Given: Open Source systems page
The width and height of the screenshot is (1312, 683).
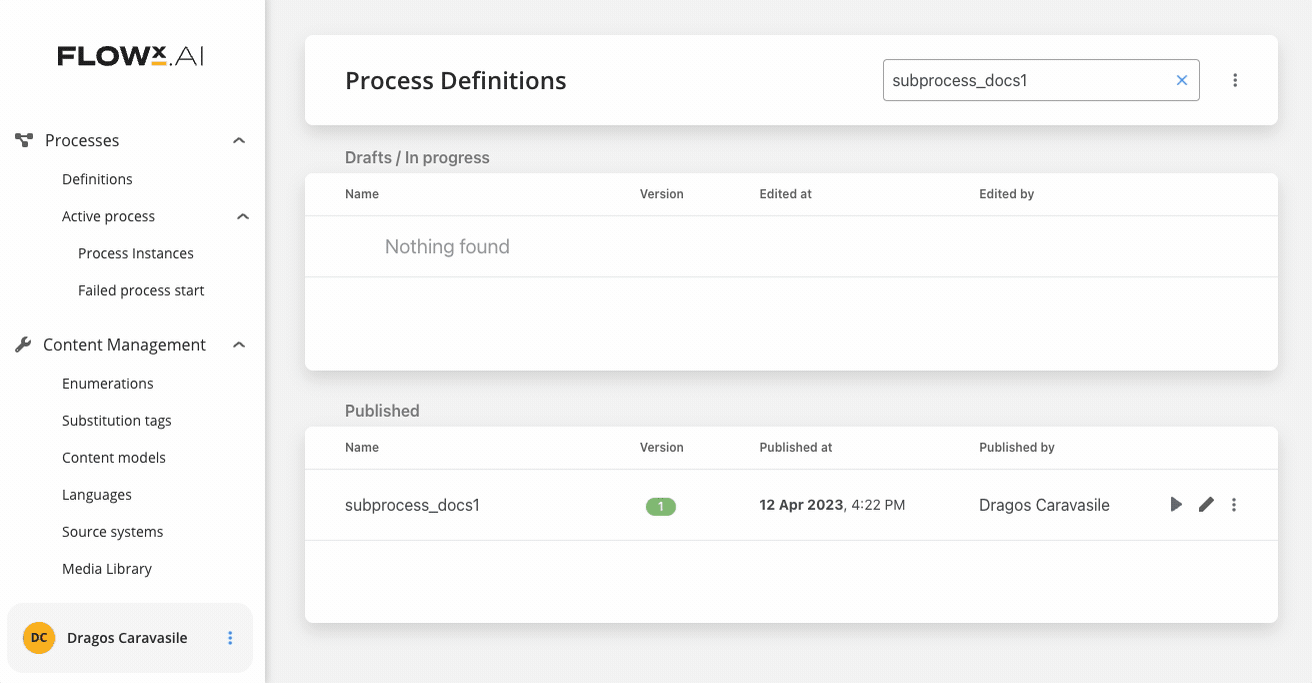Looking at the screenshot, I should pyautogui.click(x=113, y=531).
